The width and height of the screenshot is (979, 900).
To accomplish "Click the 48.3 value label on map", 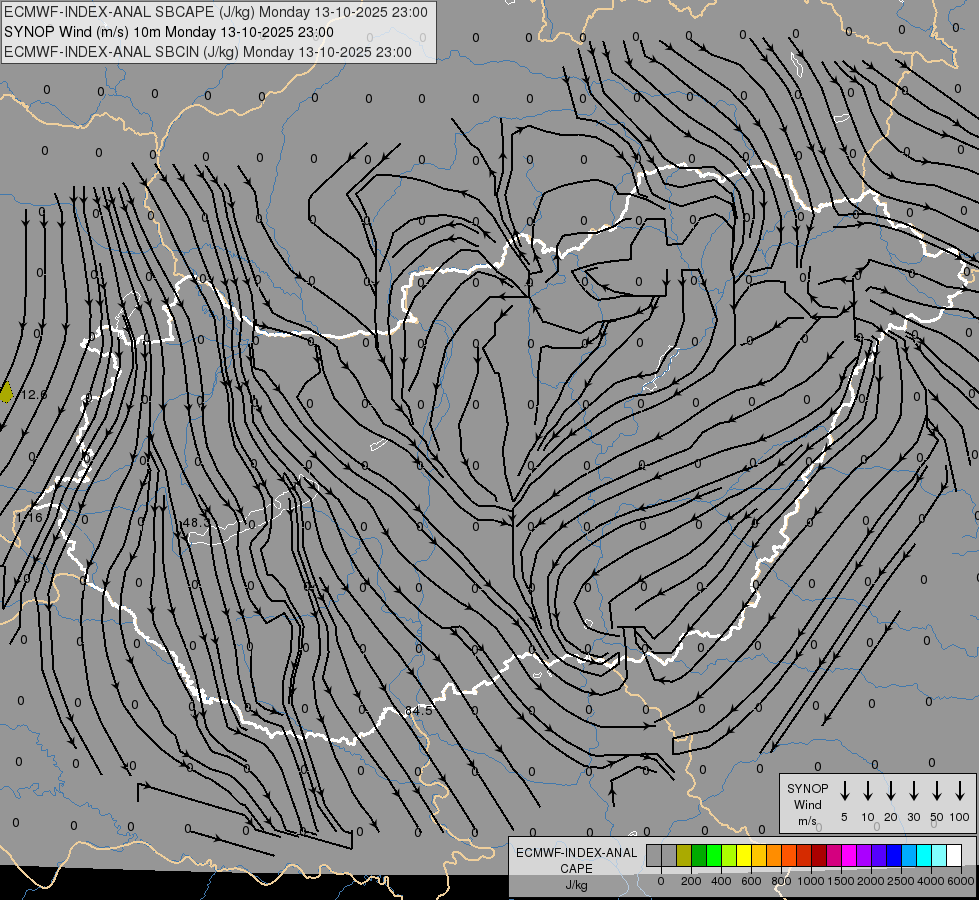I will tap(196, 522).
